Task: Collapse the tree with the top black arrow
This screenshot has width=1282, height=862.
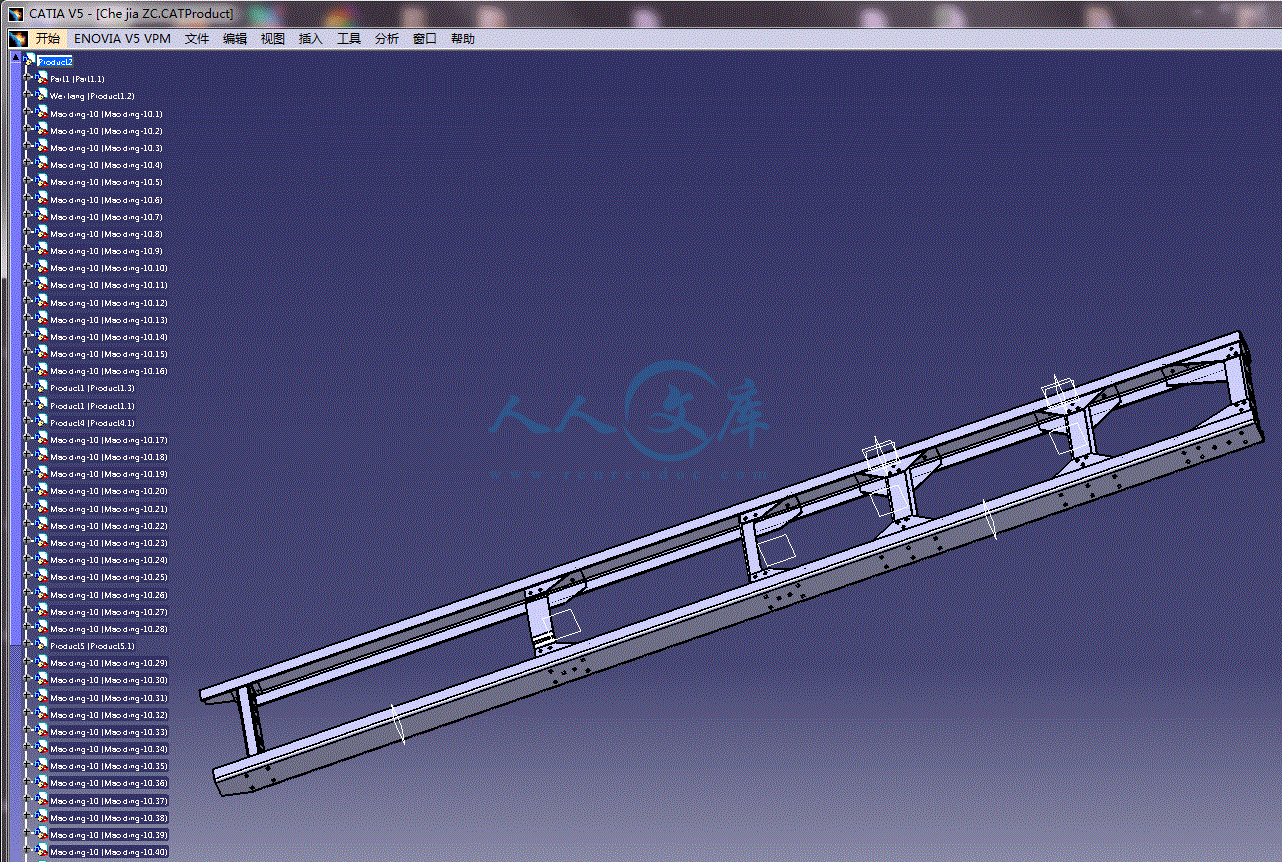Action: coord(15,57)
